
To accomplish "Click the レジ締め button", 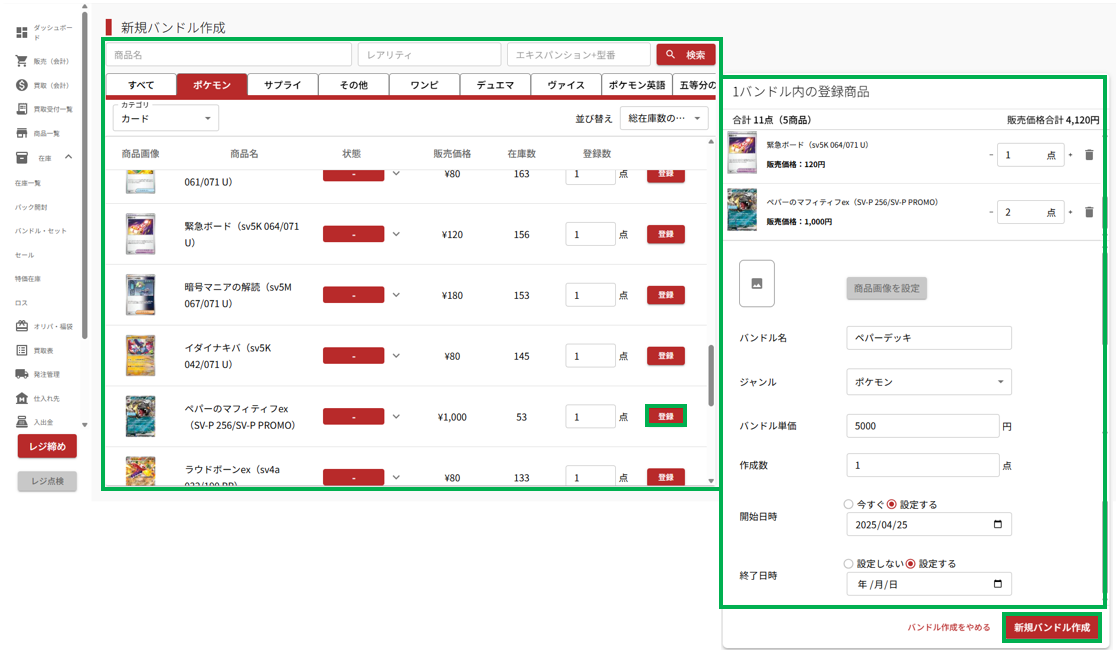I will tap(47, 446).
